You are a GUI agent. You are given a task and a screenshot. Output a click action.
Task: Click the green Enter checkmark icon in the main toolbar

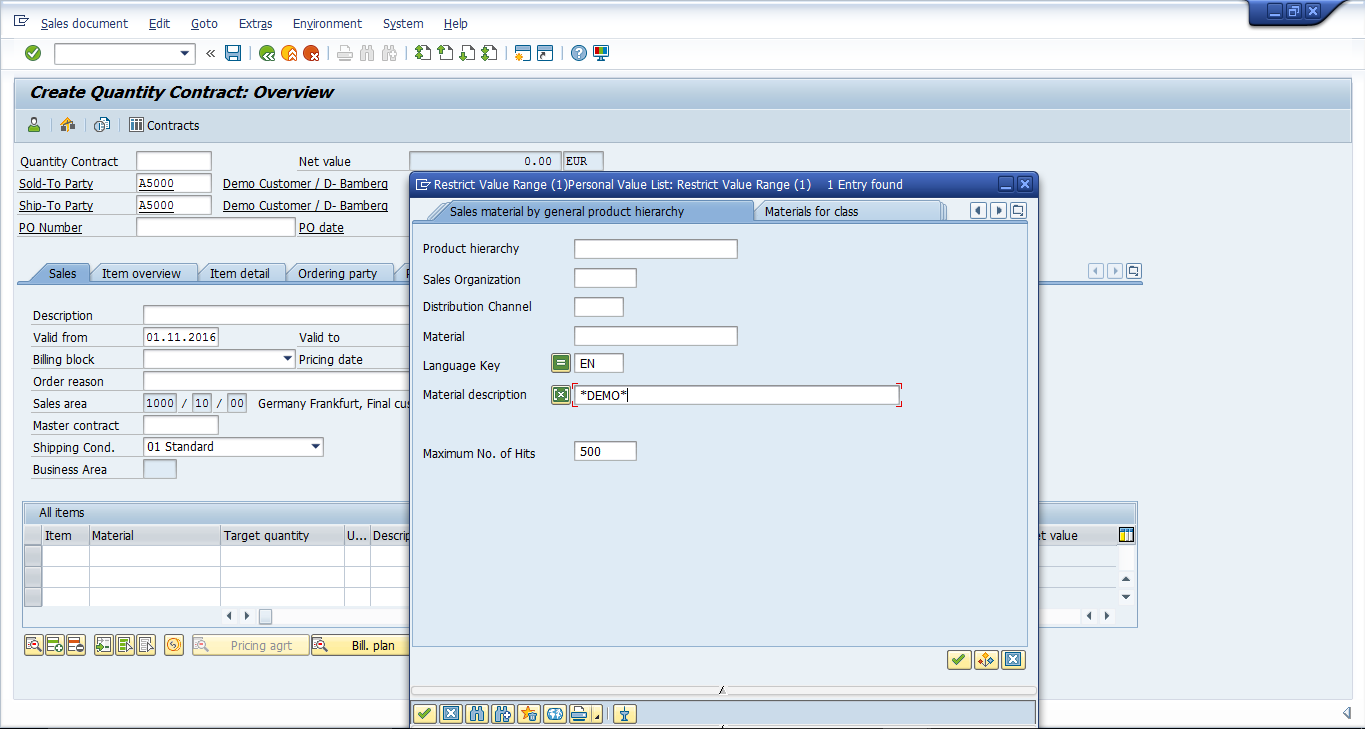click(x=33, y=53)
